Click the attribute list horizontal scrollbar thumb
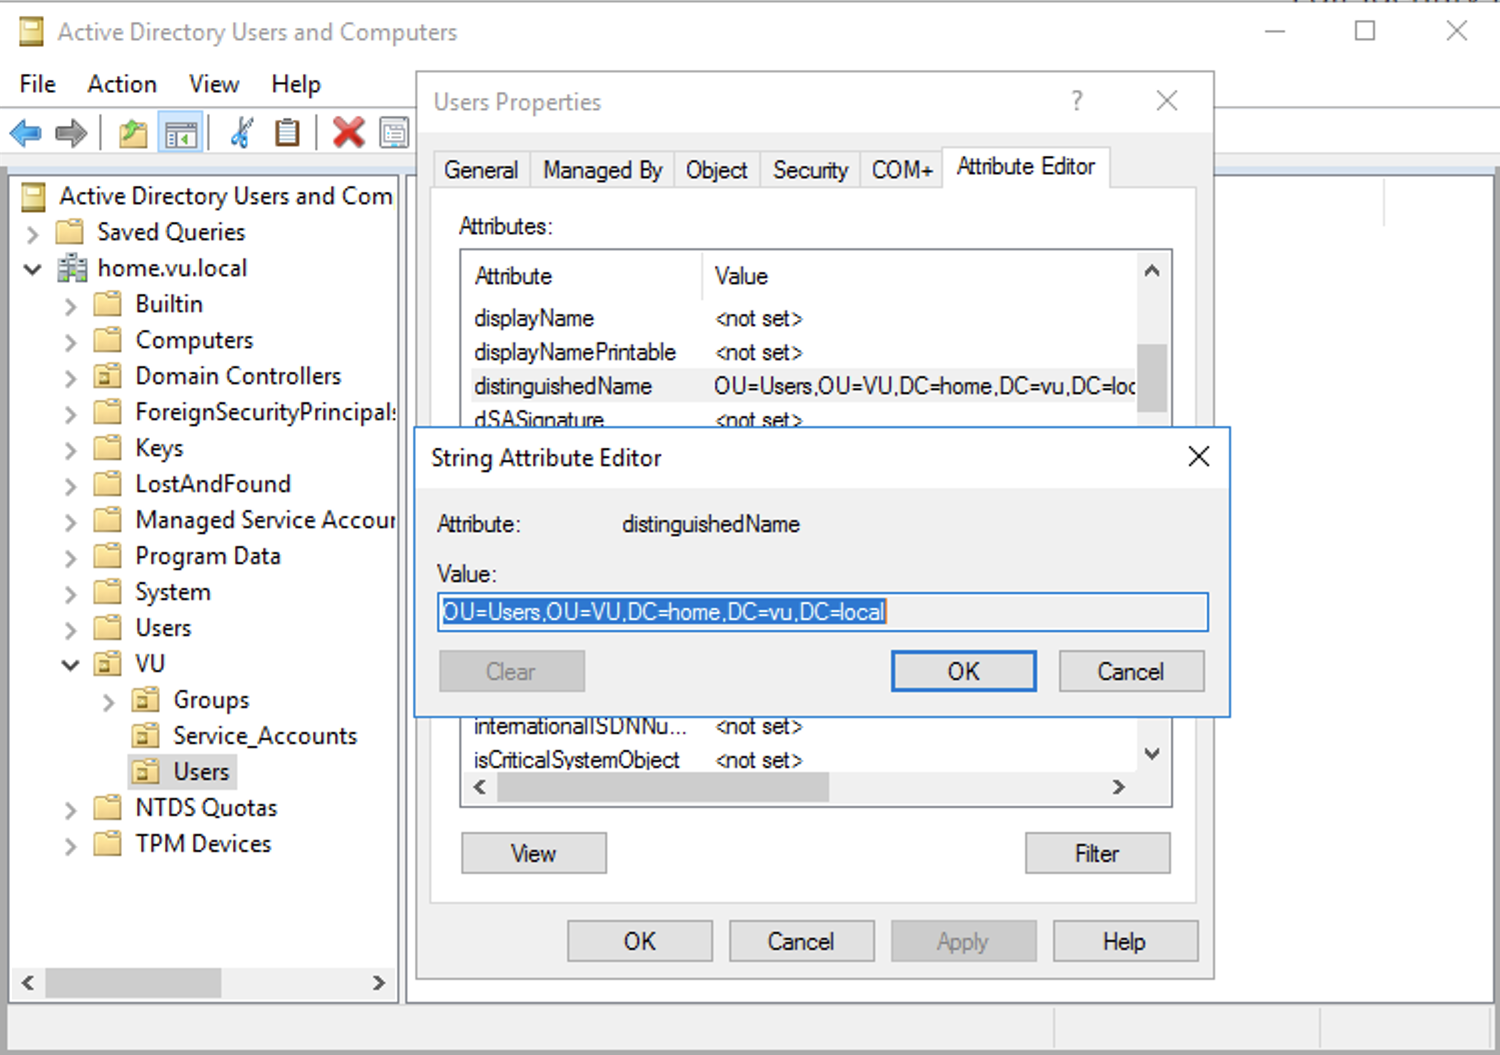The height and width of the screenshot is (1055, 1500). point(663,788)
